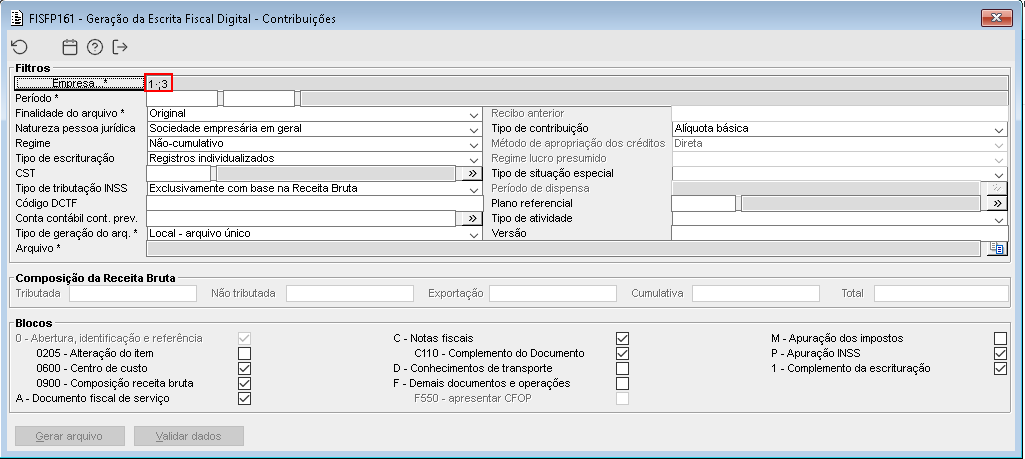Click the exit icon in the toolbar

(121, 47)
